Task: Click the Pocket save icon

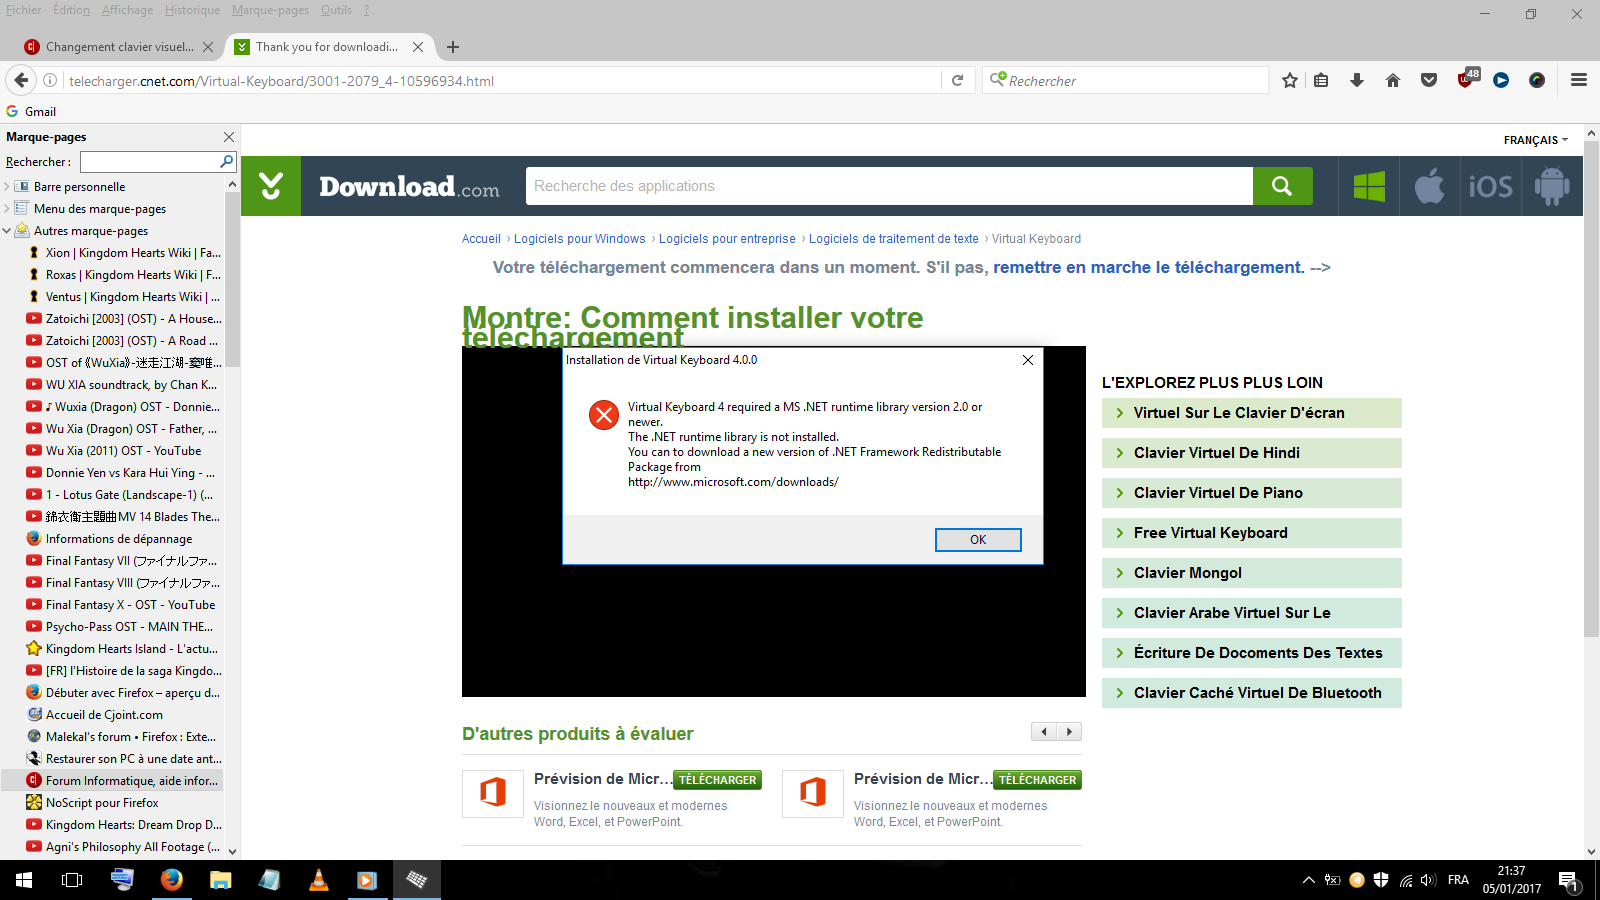Action: click(1429, 80)
